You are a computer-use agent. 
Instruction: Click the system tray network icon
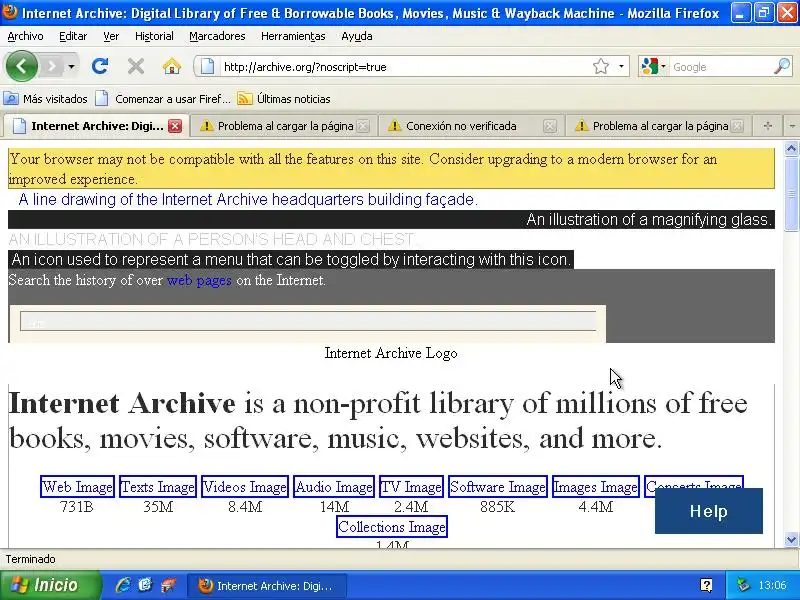pyautogui.click(x=743, y=585)
